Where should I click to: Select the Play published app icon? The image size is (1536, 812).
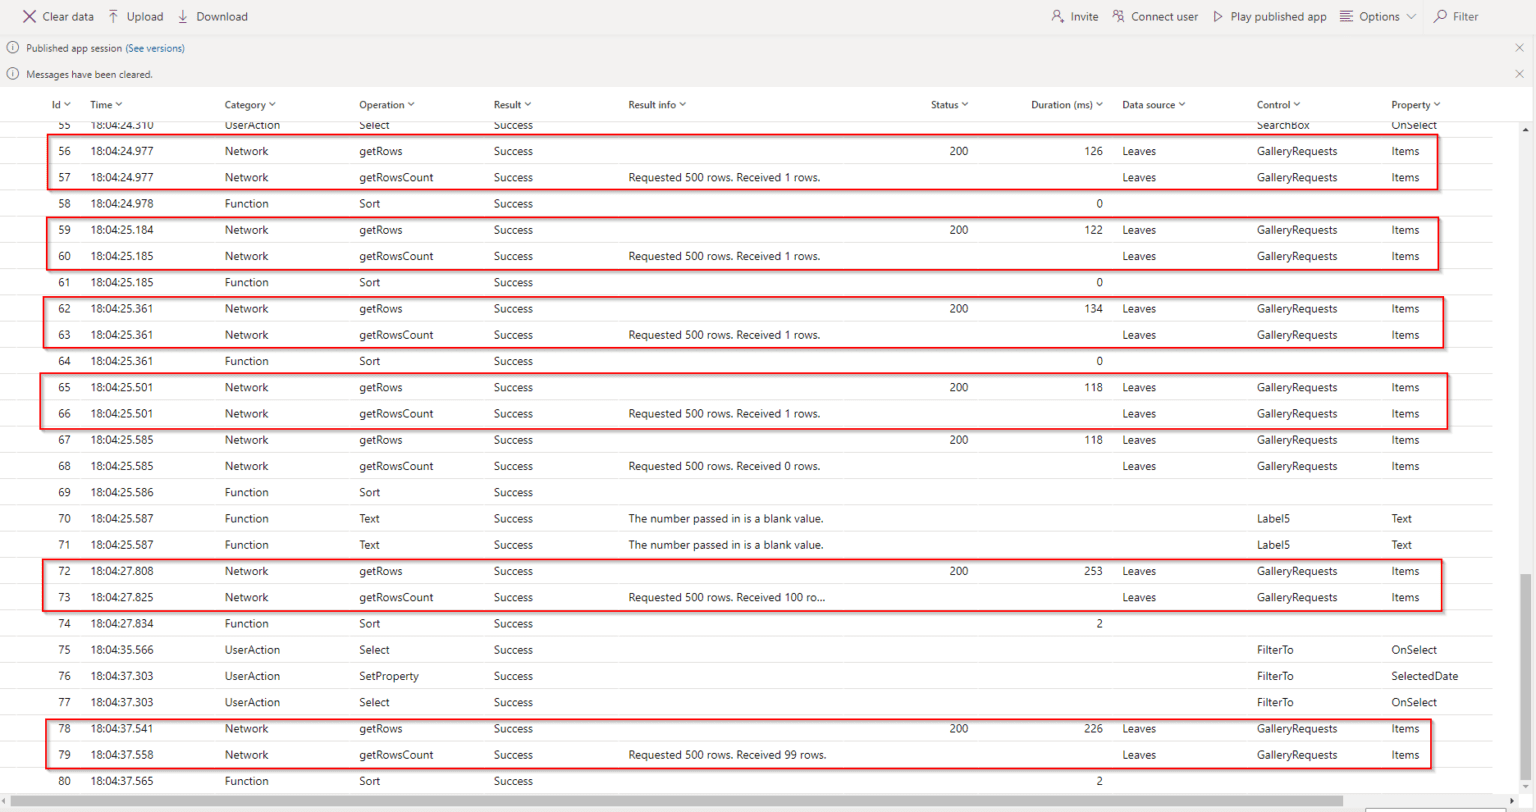(x=1218, y=16)
